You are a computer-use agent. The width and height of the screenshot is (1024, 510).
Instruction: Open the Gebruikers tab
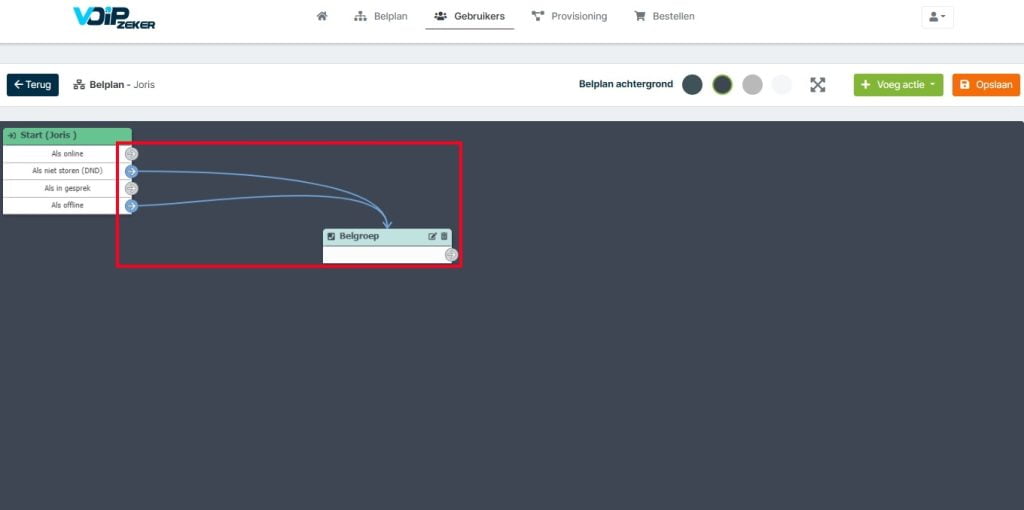pos(470,16)
